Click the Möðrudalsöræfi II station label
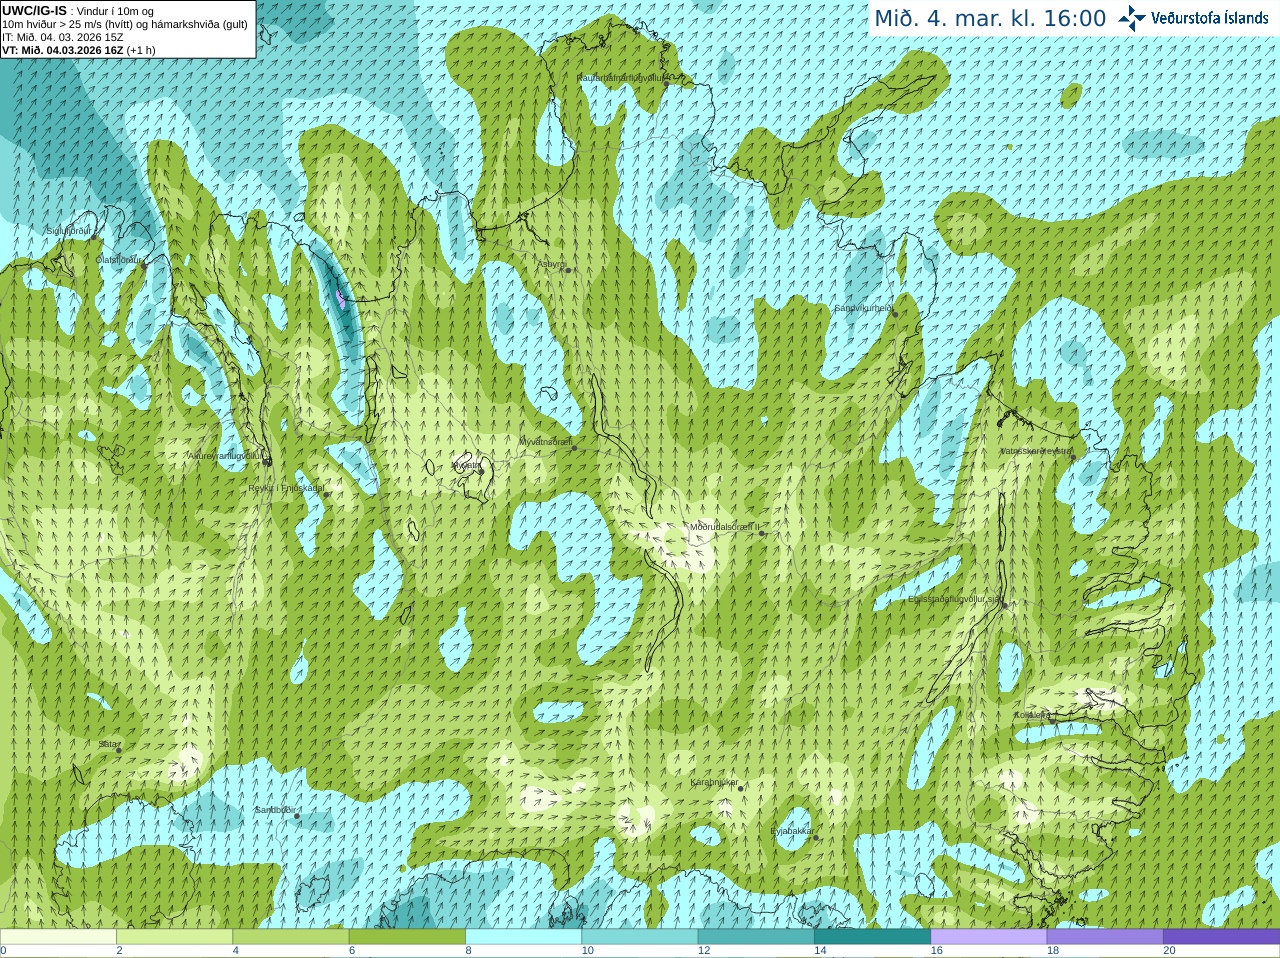The width and height of the screenshot is (1280, 958). (x=725, y=527)
